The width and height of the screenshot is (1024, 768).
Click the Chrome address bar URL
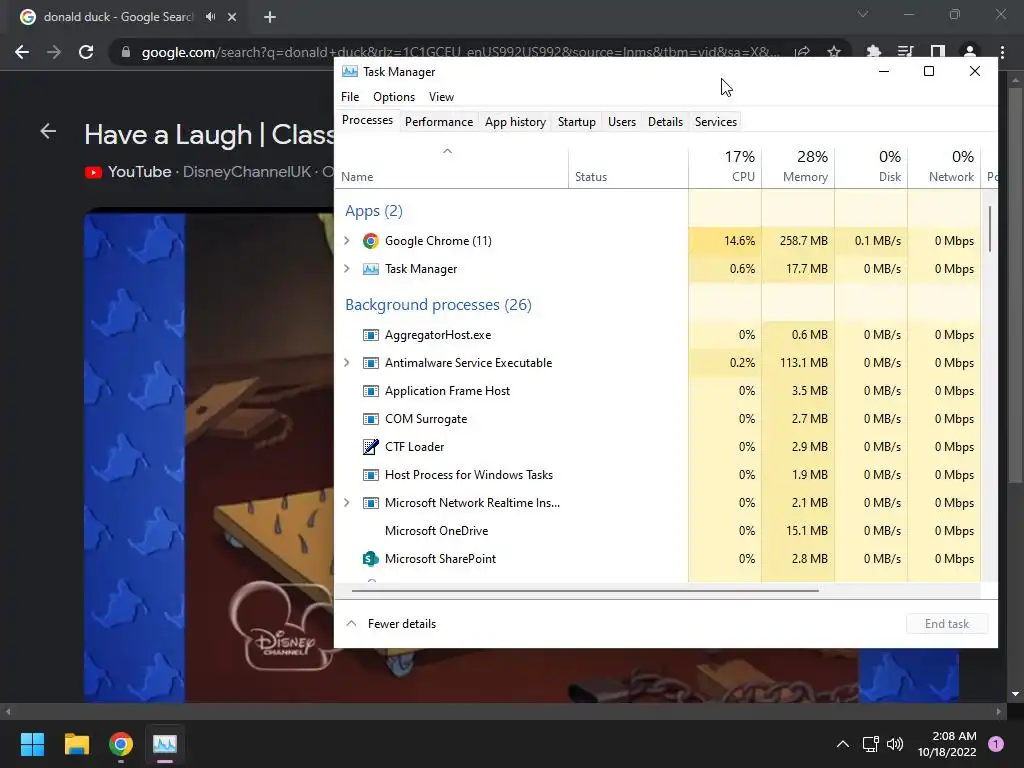click(x=460, y=52)
